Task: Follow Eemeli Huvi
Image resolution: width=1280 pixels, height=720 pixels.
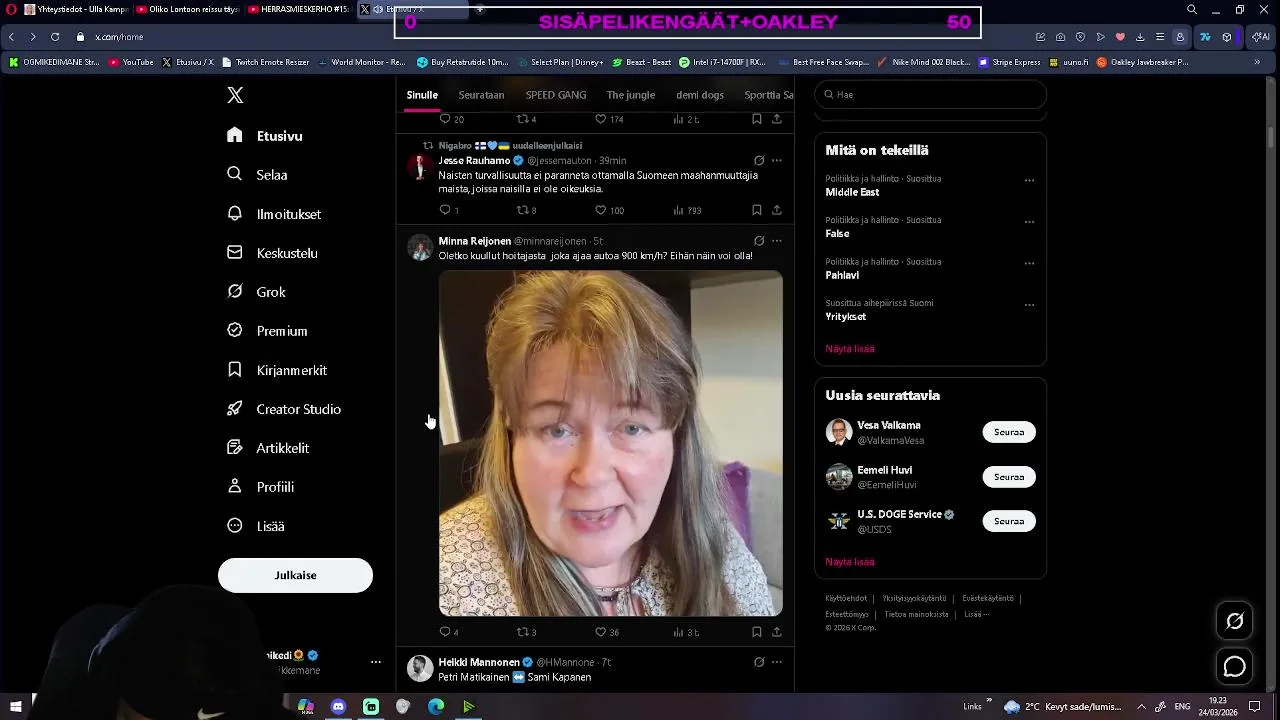Action: (x=1009, y=477)
